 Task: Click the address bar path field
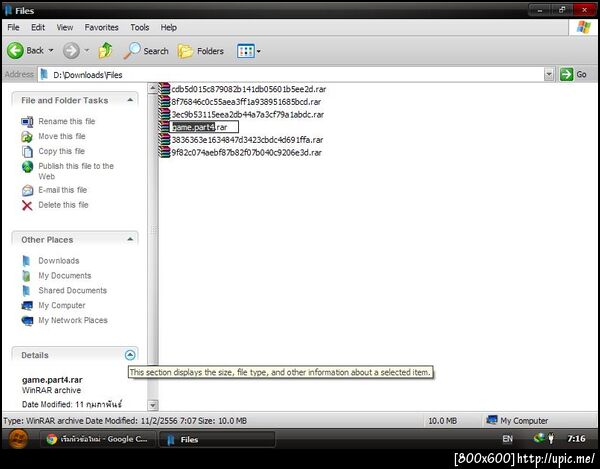pos(291,75)
